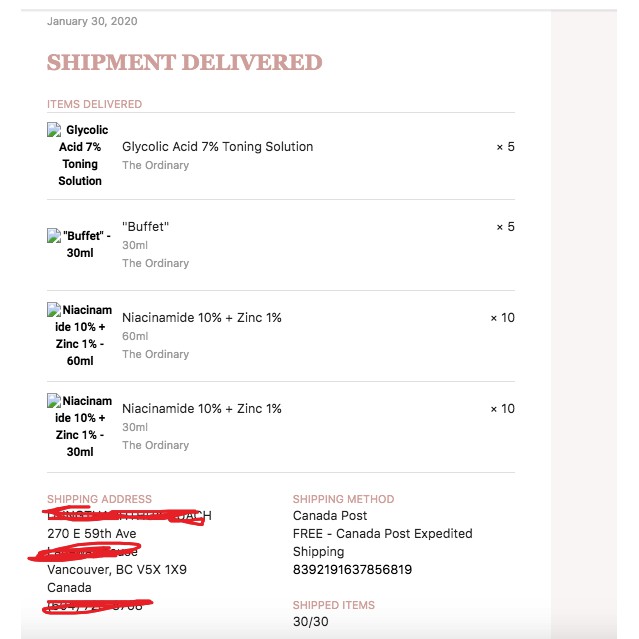Click the × 10 quantity for Niacinamide 60ml
This screenshot has height=639, width=639.
[502, 318]
